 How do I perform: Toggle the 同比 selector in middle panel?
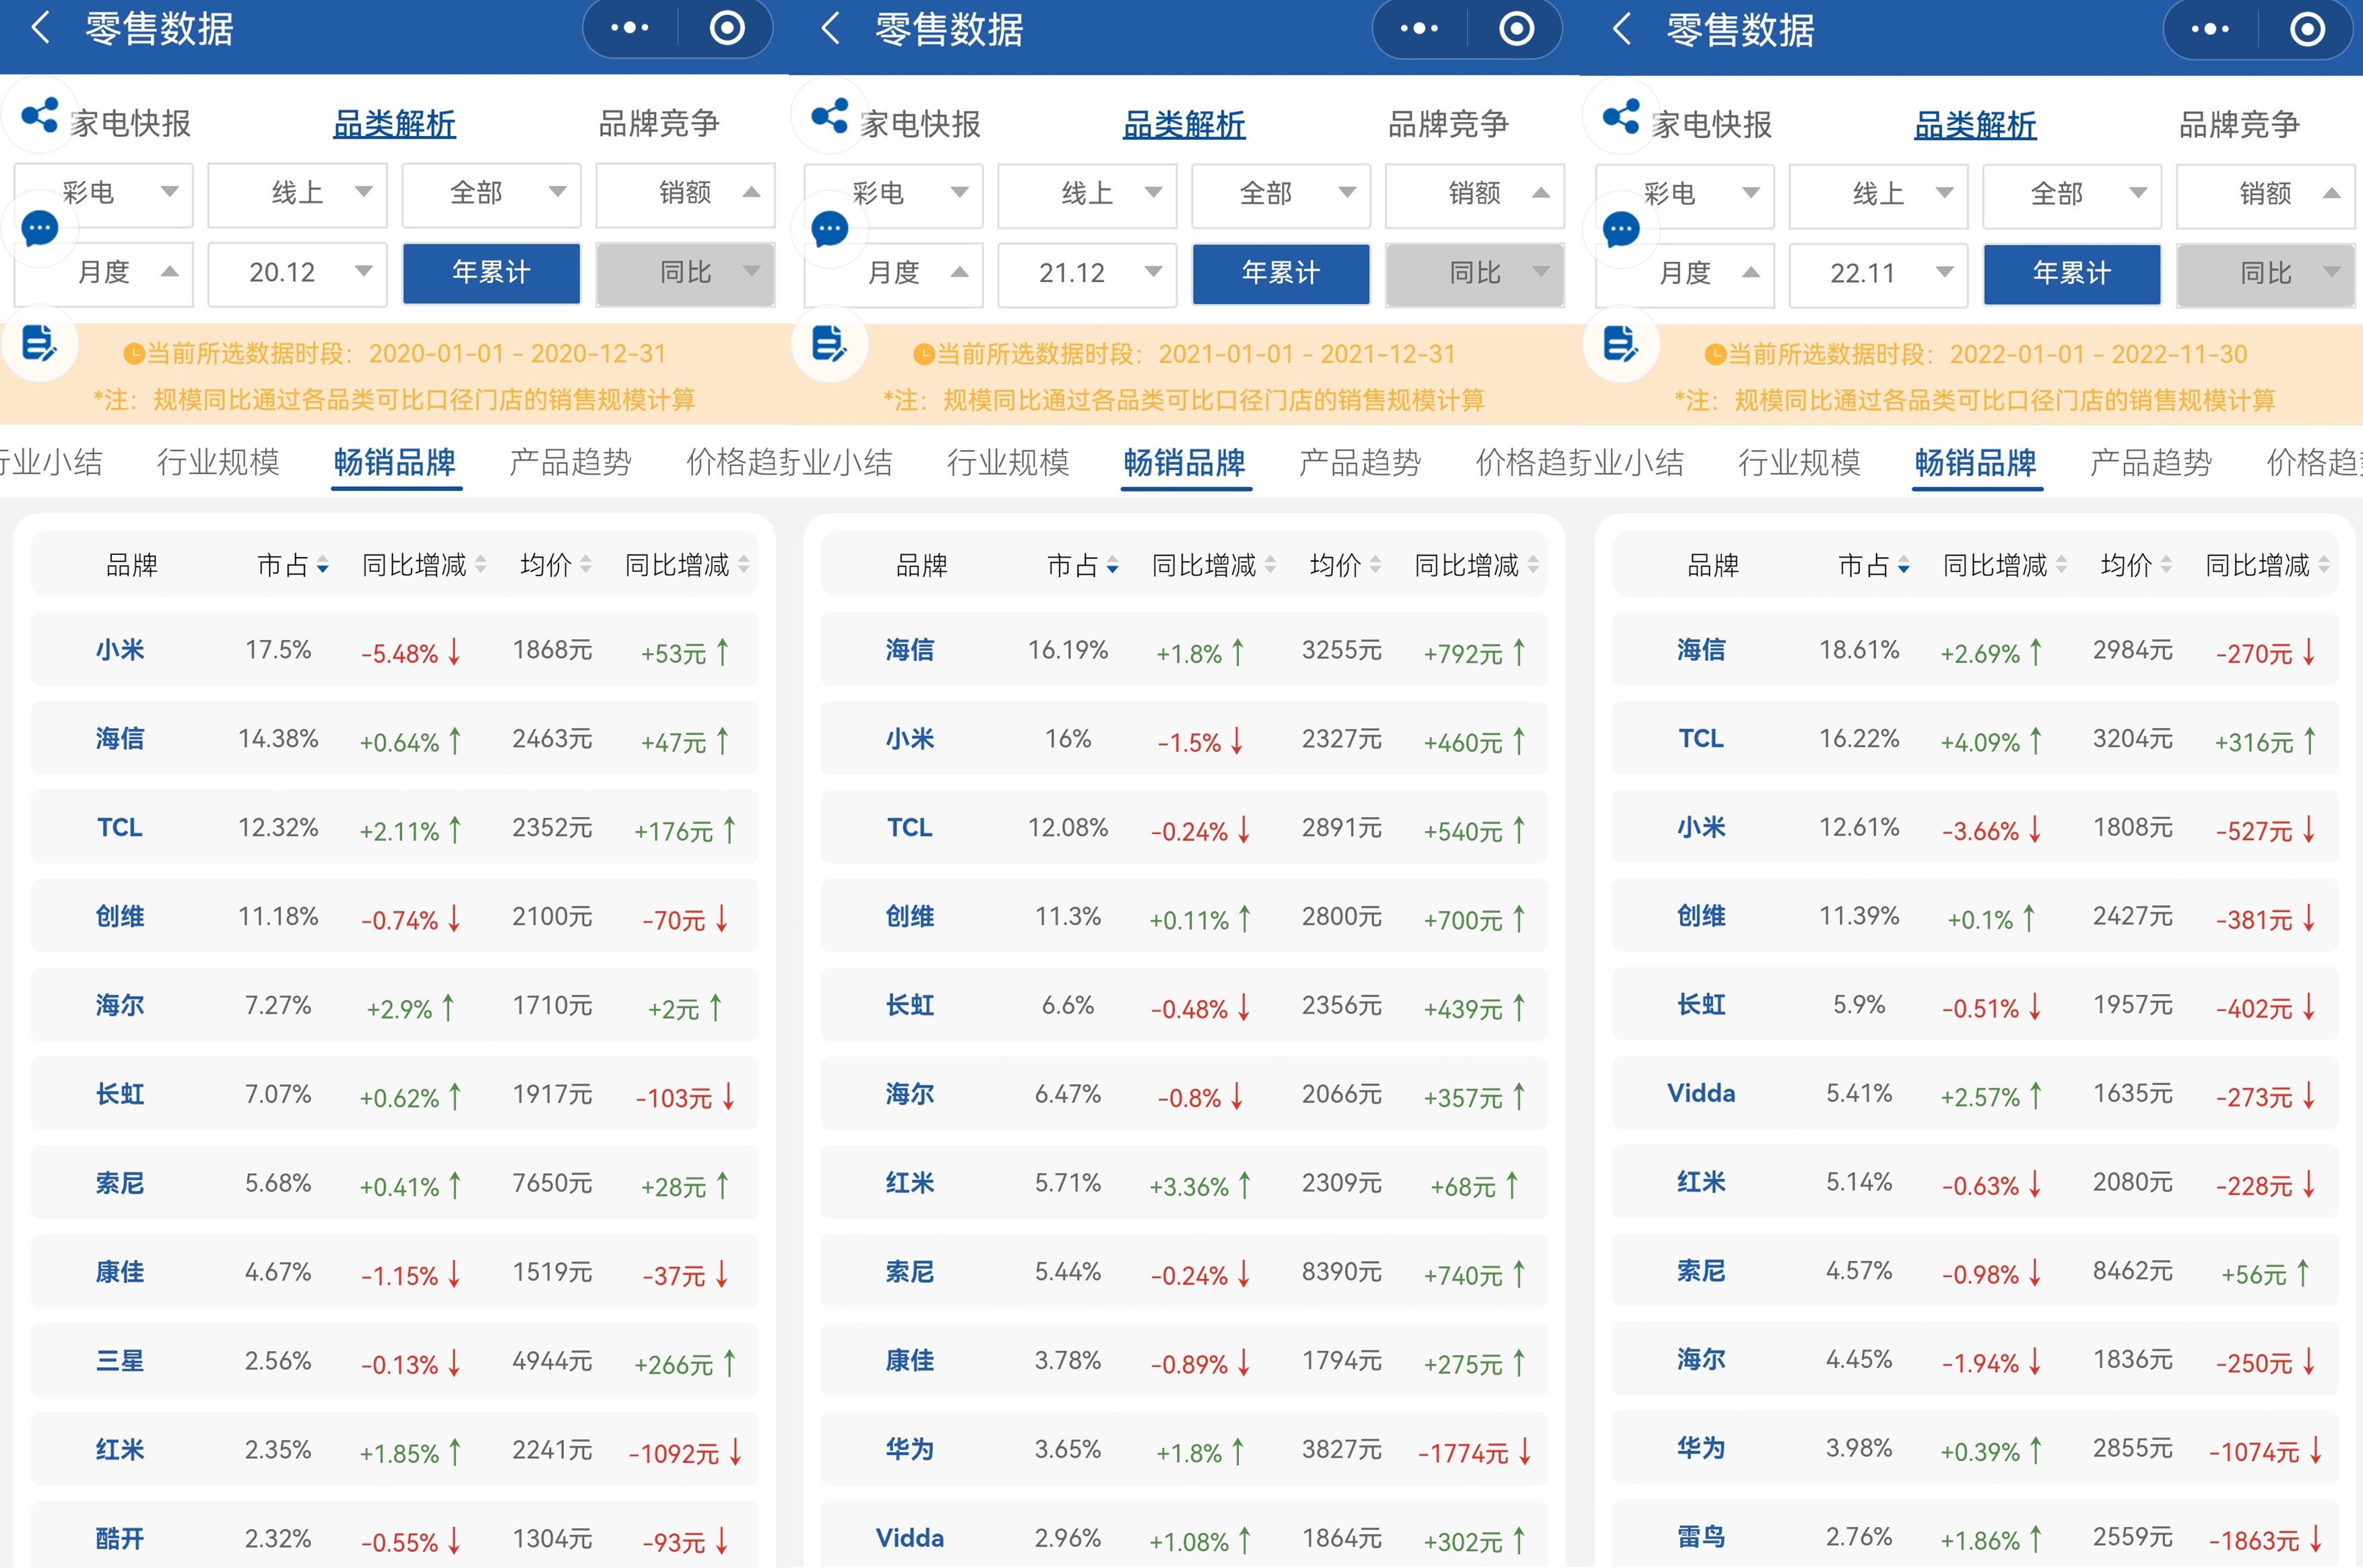[1475, 273]
